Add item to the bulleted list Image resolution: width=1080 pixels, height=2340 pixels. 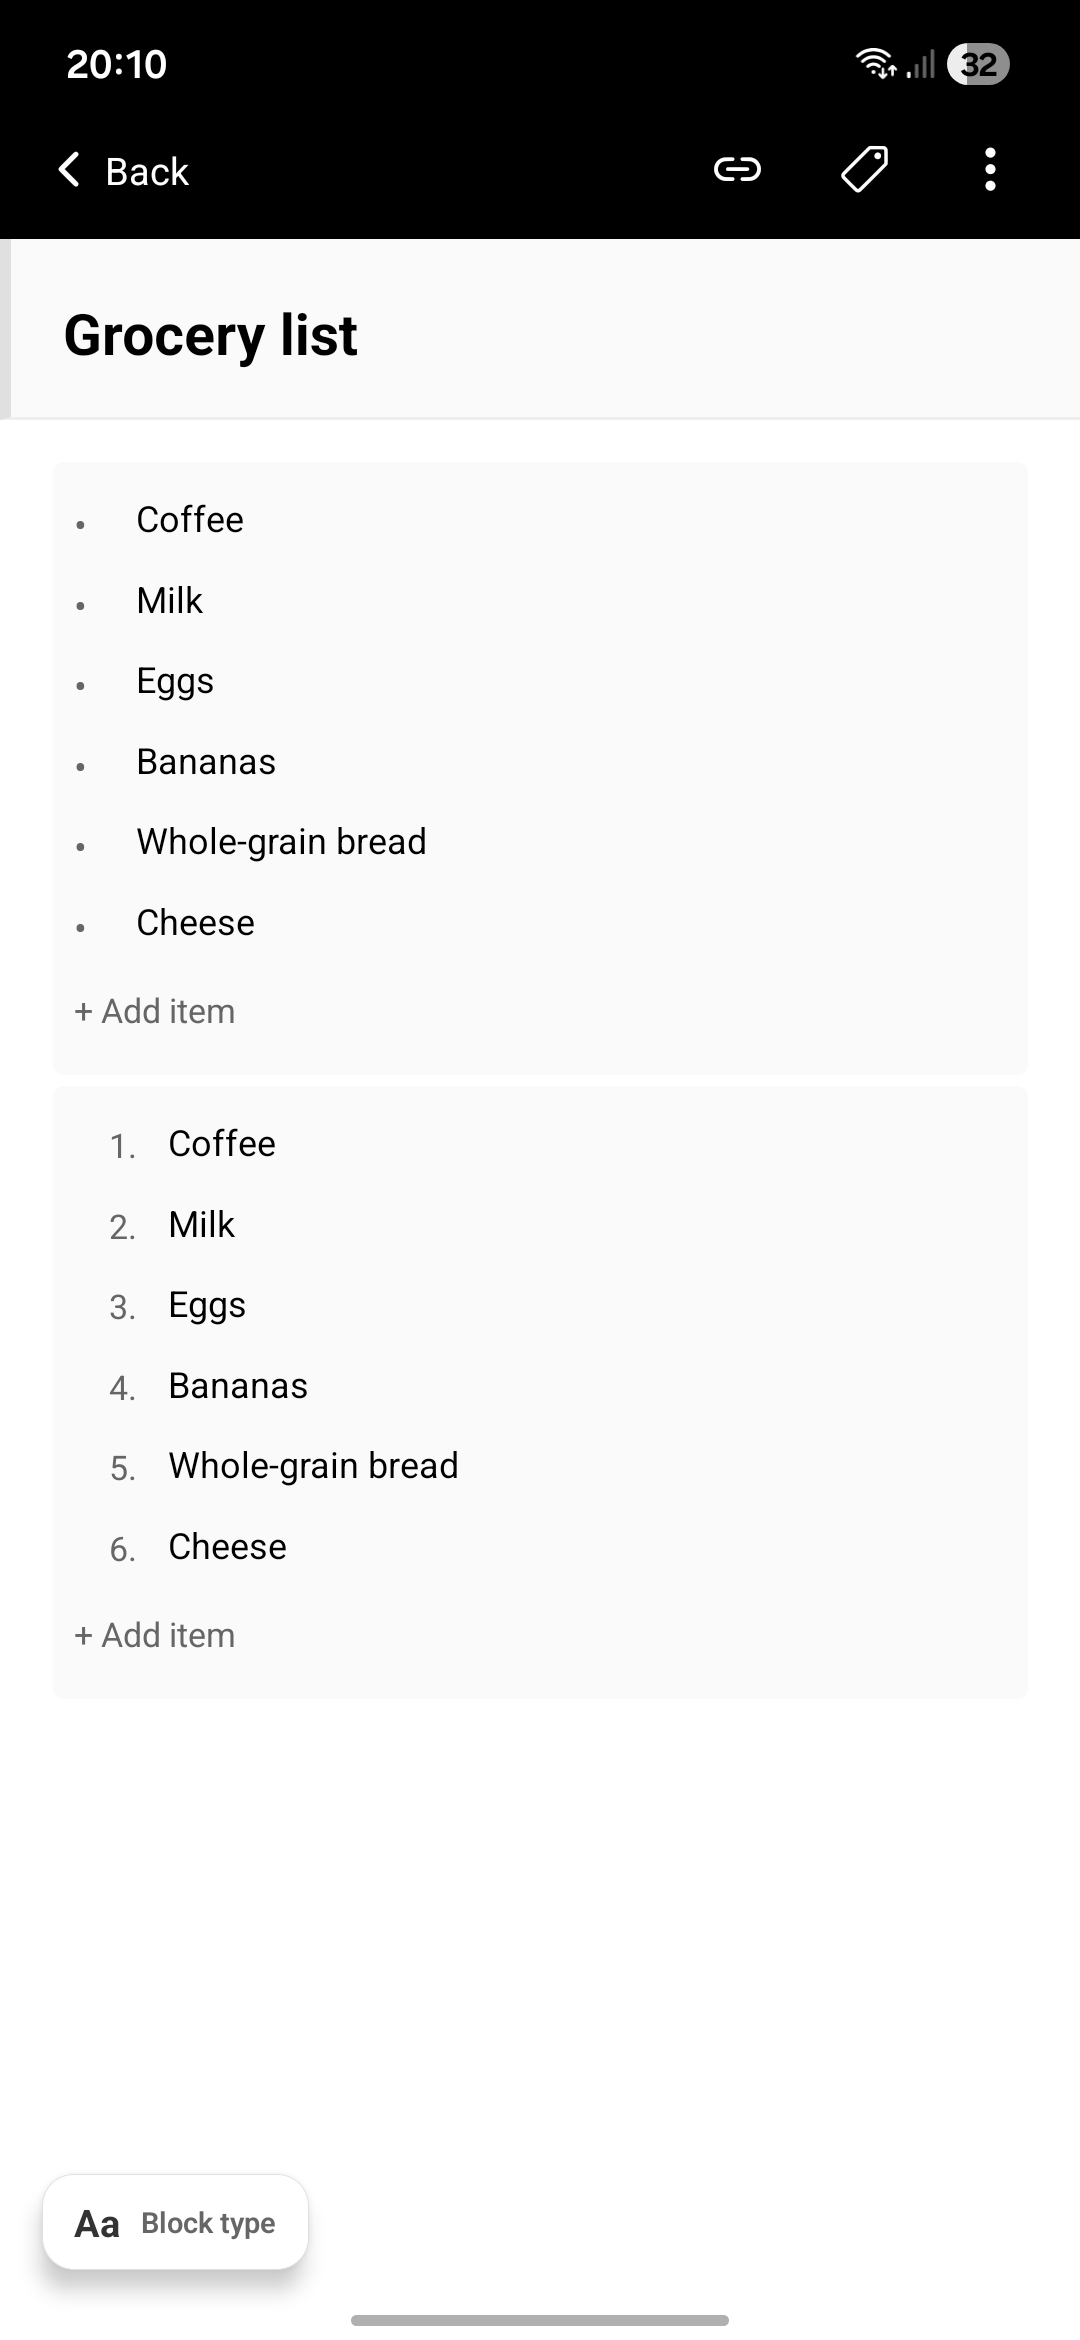point(155,1011)
